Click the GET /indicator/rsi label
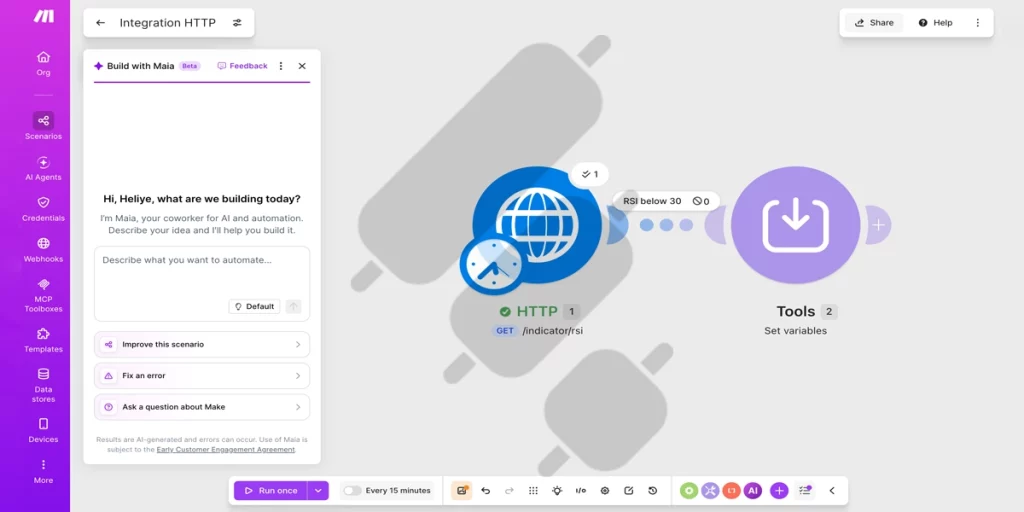 [538, 331]
